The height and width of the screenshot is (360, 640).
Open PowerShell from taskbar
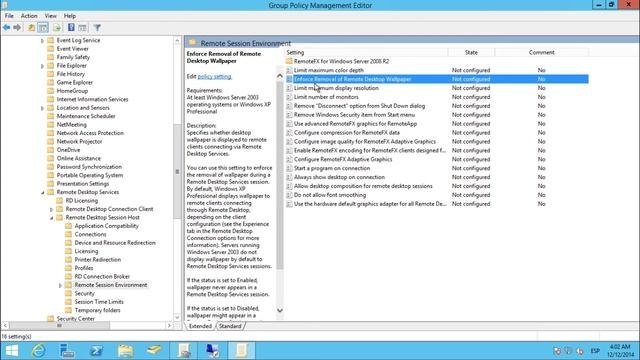tap(96, 351)
